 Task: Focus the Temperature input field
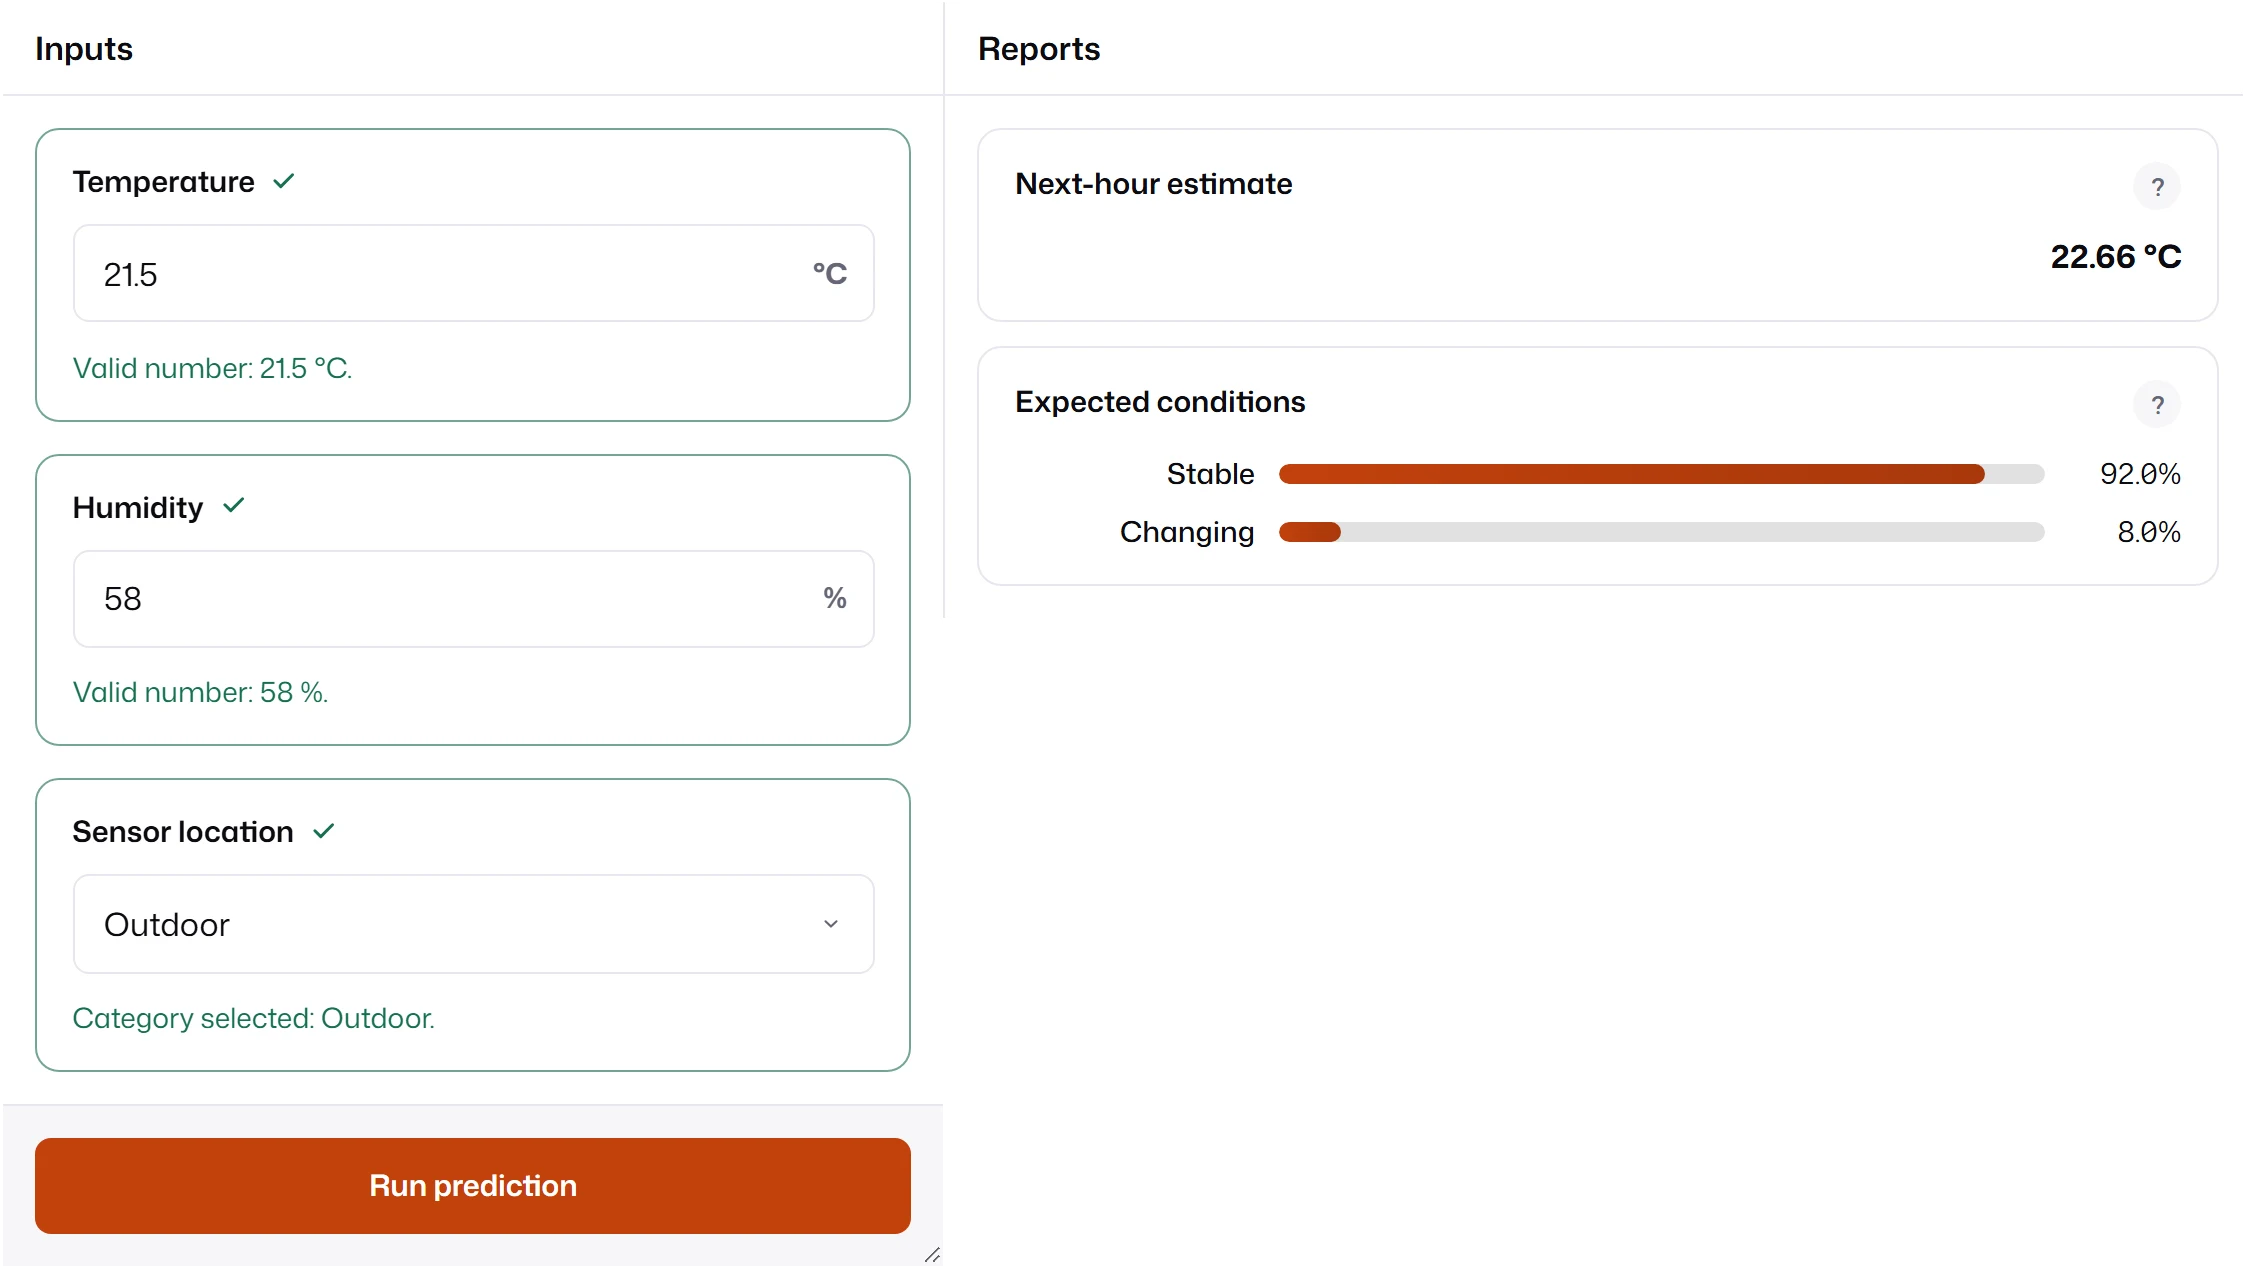[474, 273]
